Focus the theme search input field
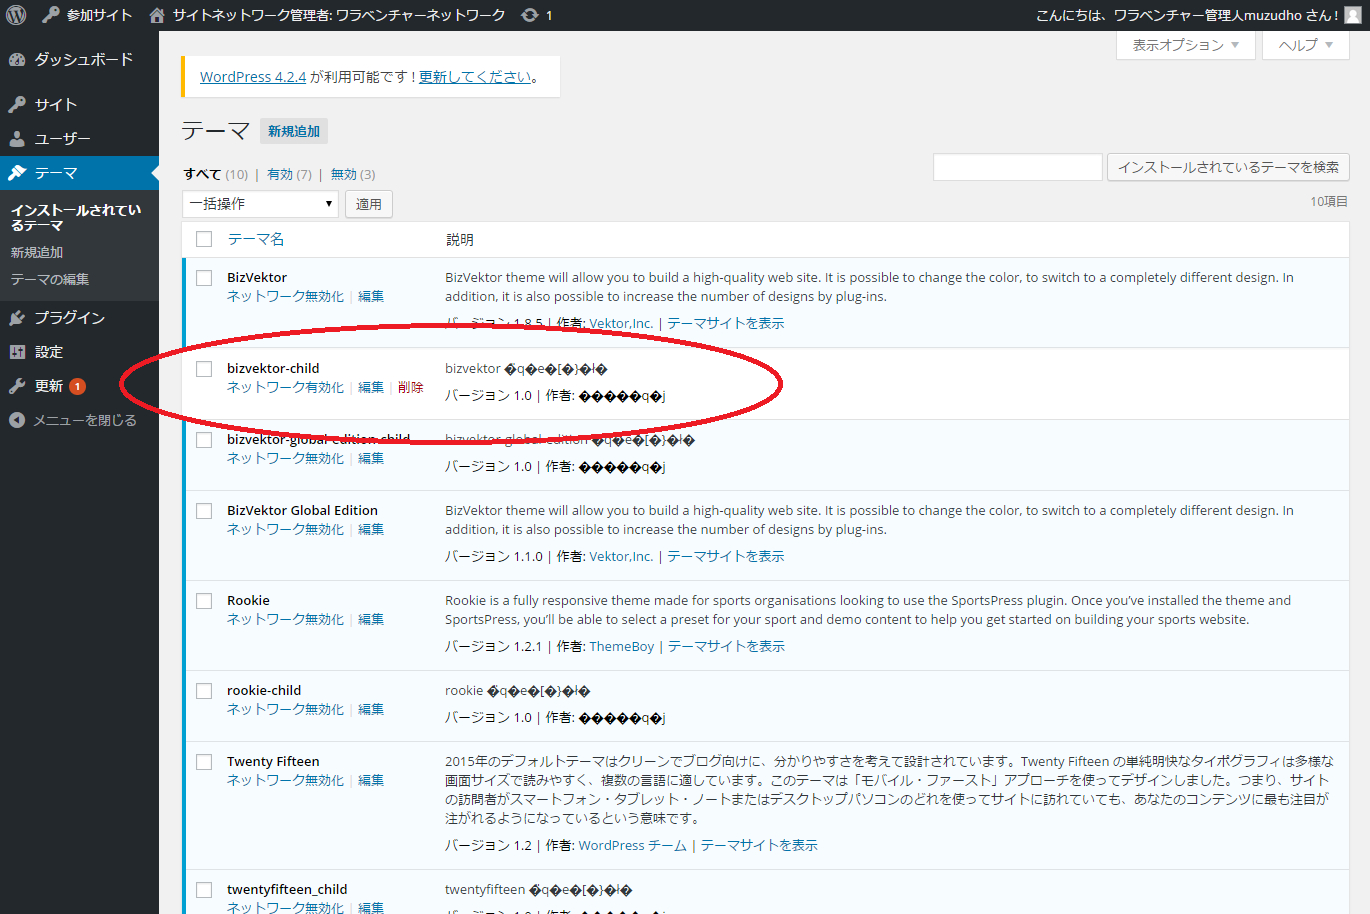The width and height of the screenshot is (1370, 914). (1018, 167)
